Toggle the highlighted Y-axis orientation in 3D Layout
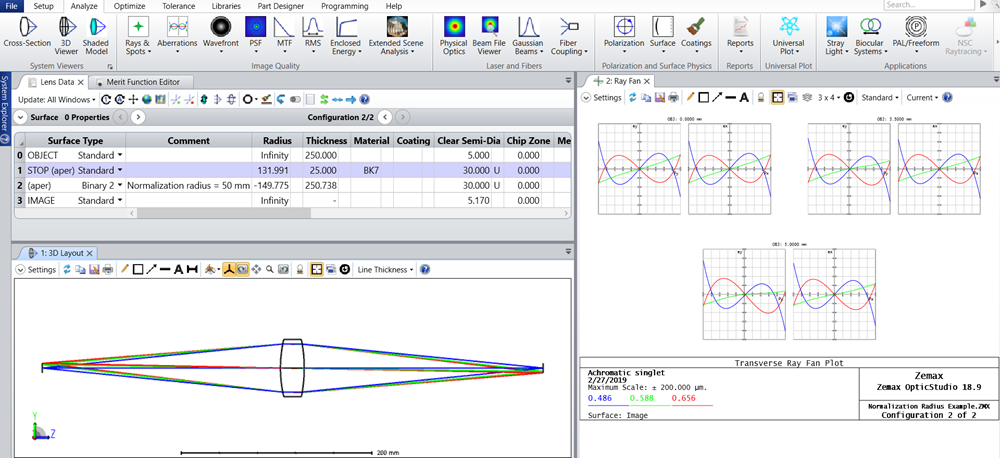This screenshot has height=459, width=1000. coord(228,270)
